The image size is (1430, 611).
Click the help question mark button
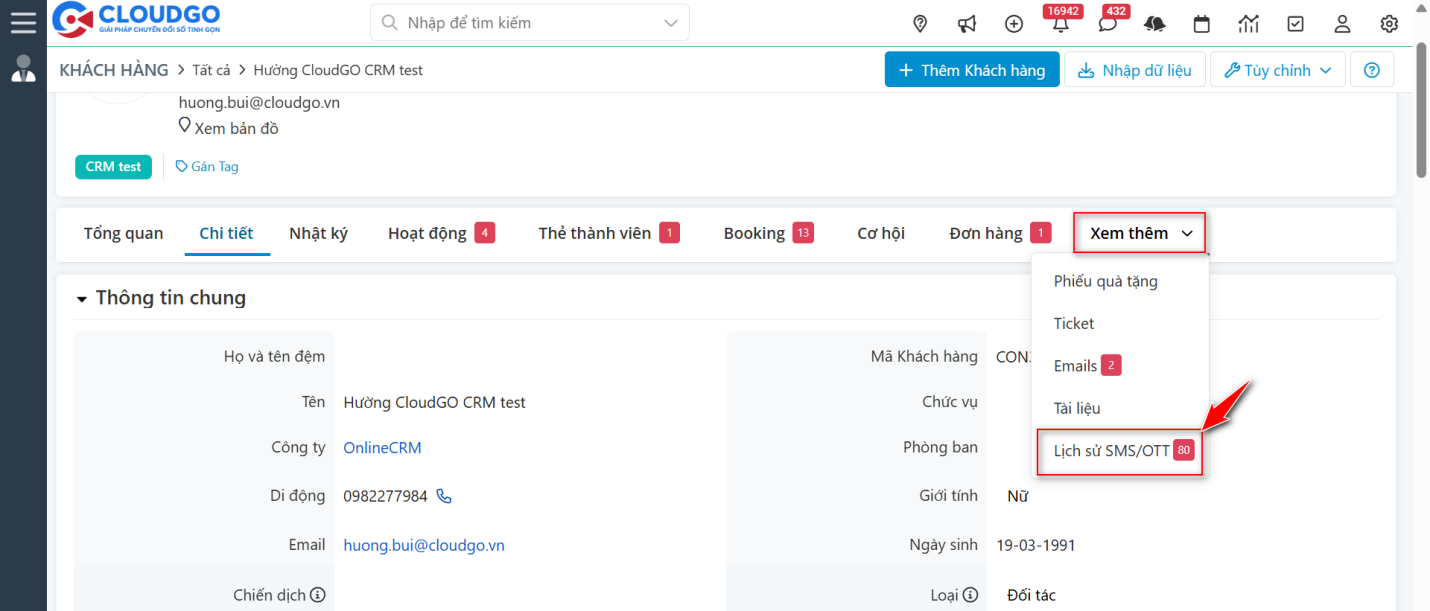1372,70
